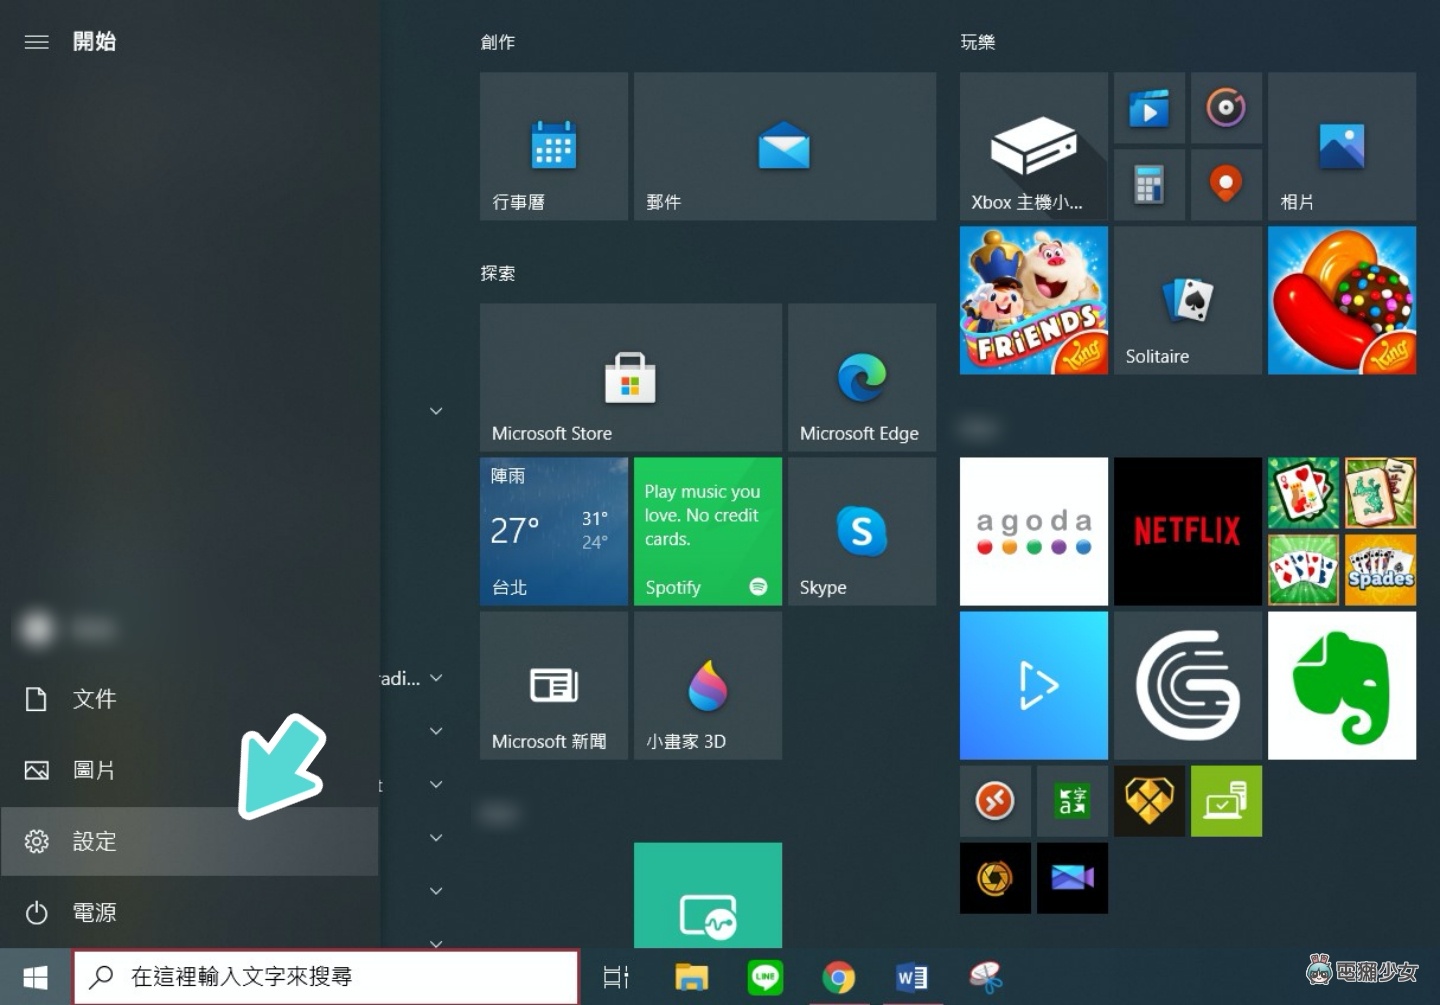This screenshot has height=1005, width=1440.
Task: Launch the blue play-triangle tile
Action: pos(1034,685)
